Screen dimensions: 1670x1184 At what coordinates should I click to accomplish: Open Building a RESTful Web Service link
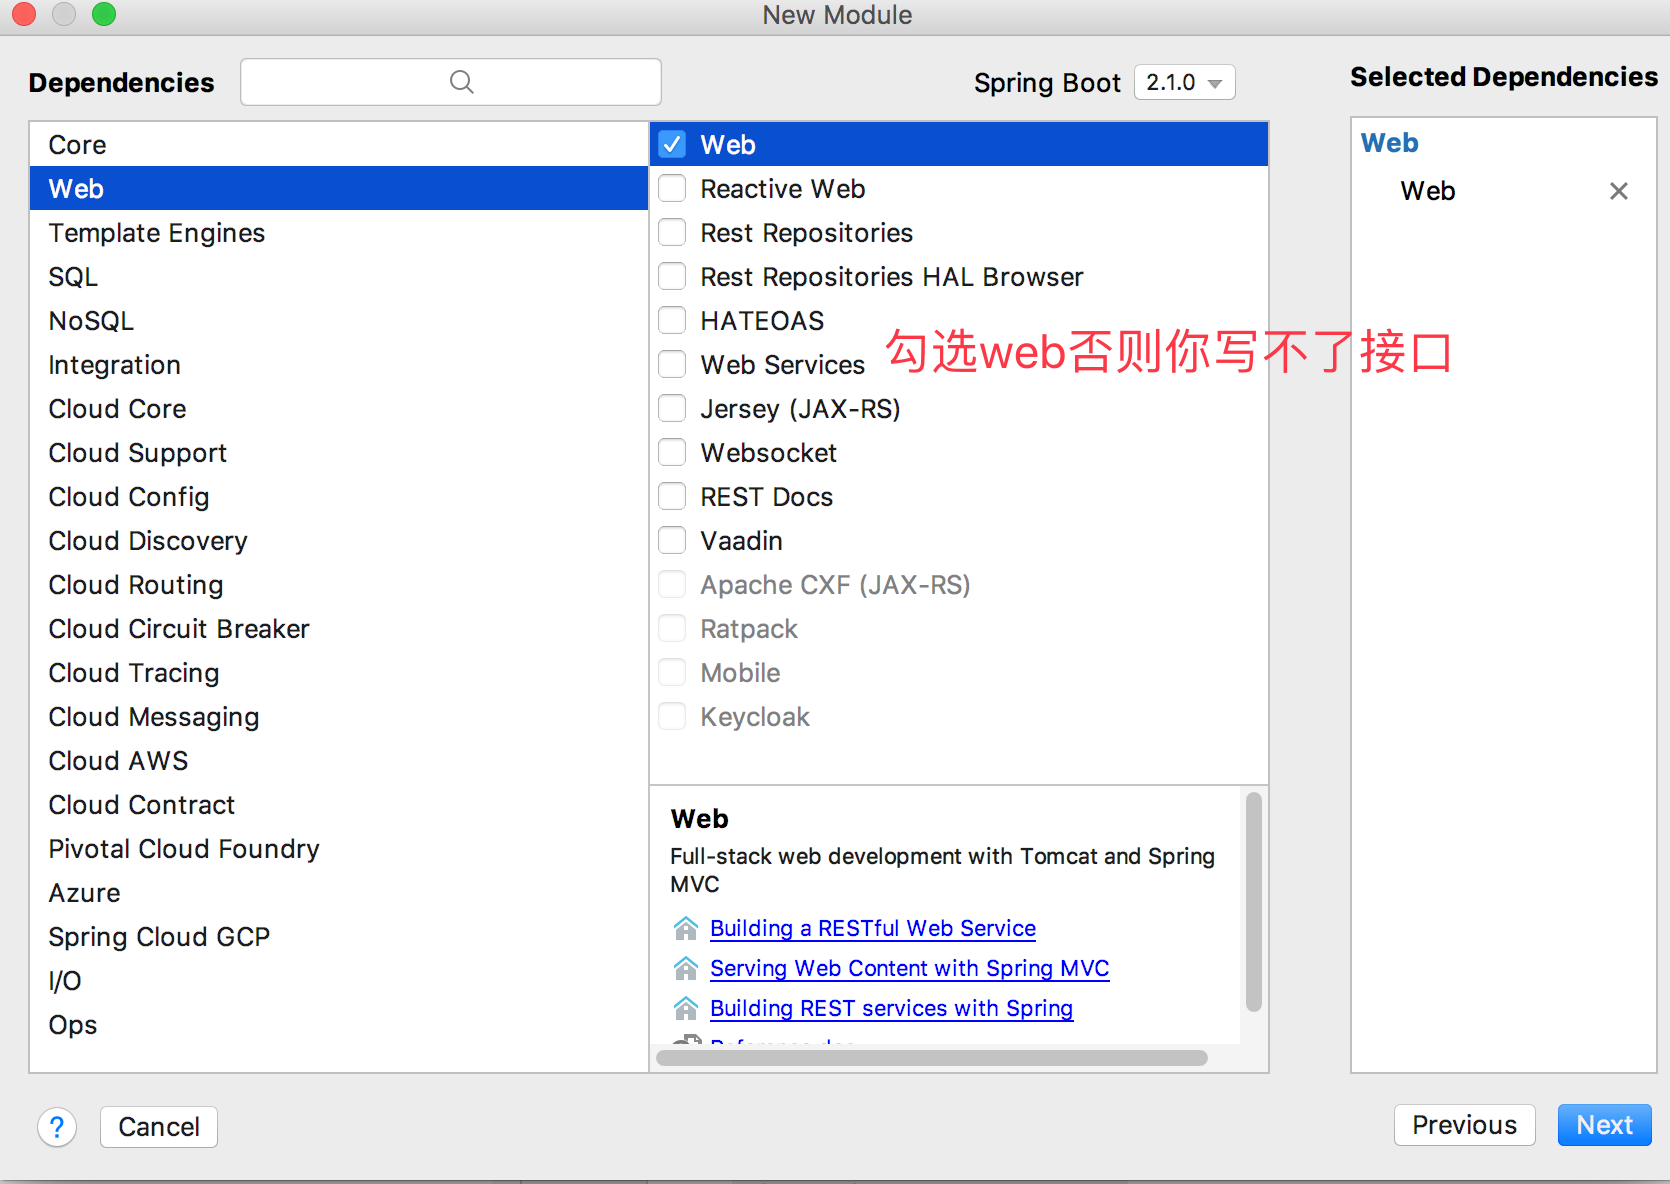click(872, 928)
